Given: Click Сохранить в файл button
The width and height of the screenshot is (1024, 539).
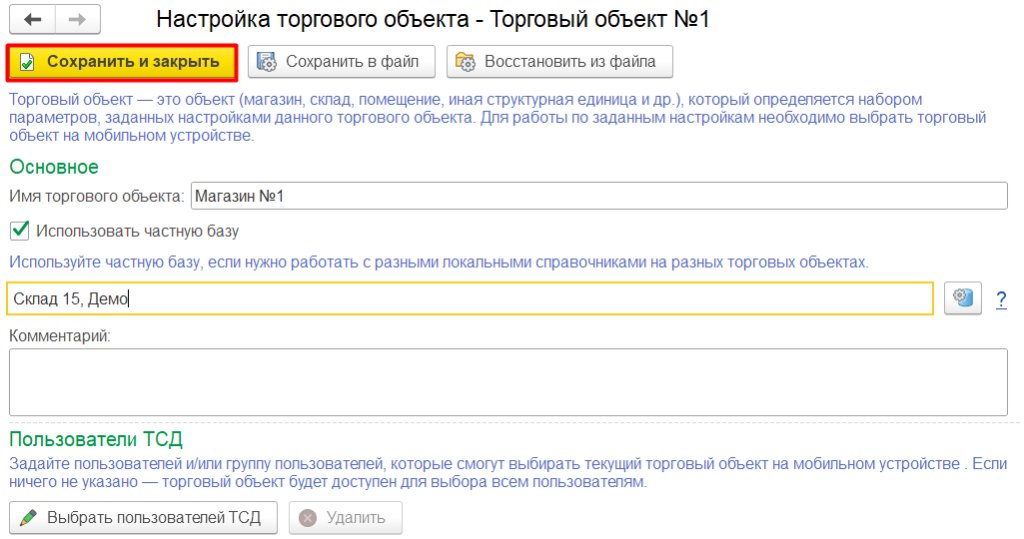Looking at the screenshot, I should click(342, 62).
